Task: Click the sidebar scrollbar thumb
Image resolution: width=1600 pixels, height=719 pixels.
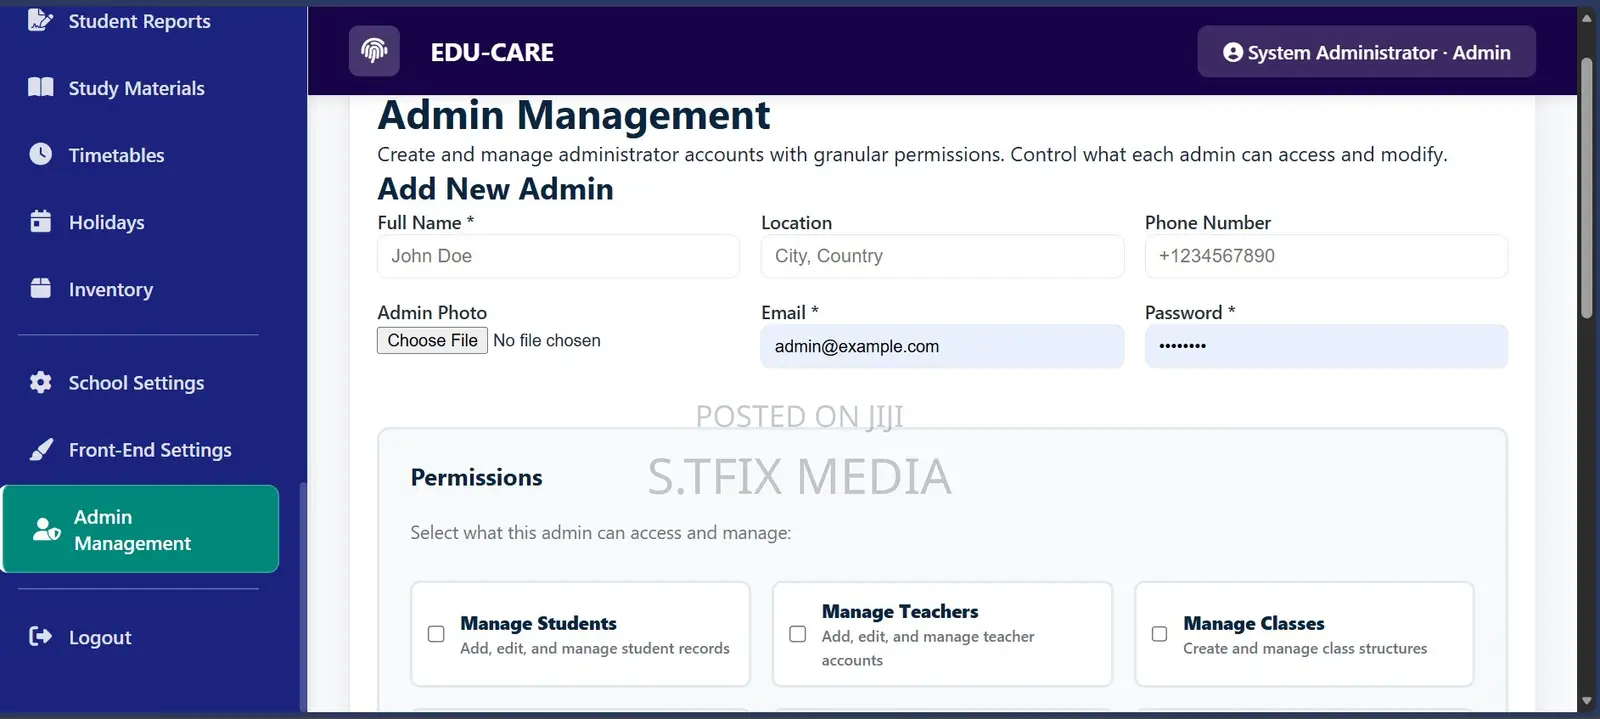Action: [x=303, y=597]
